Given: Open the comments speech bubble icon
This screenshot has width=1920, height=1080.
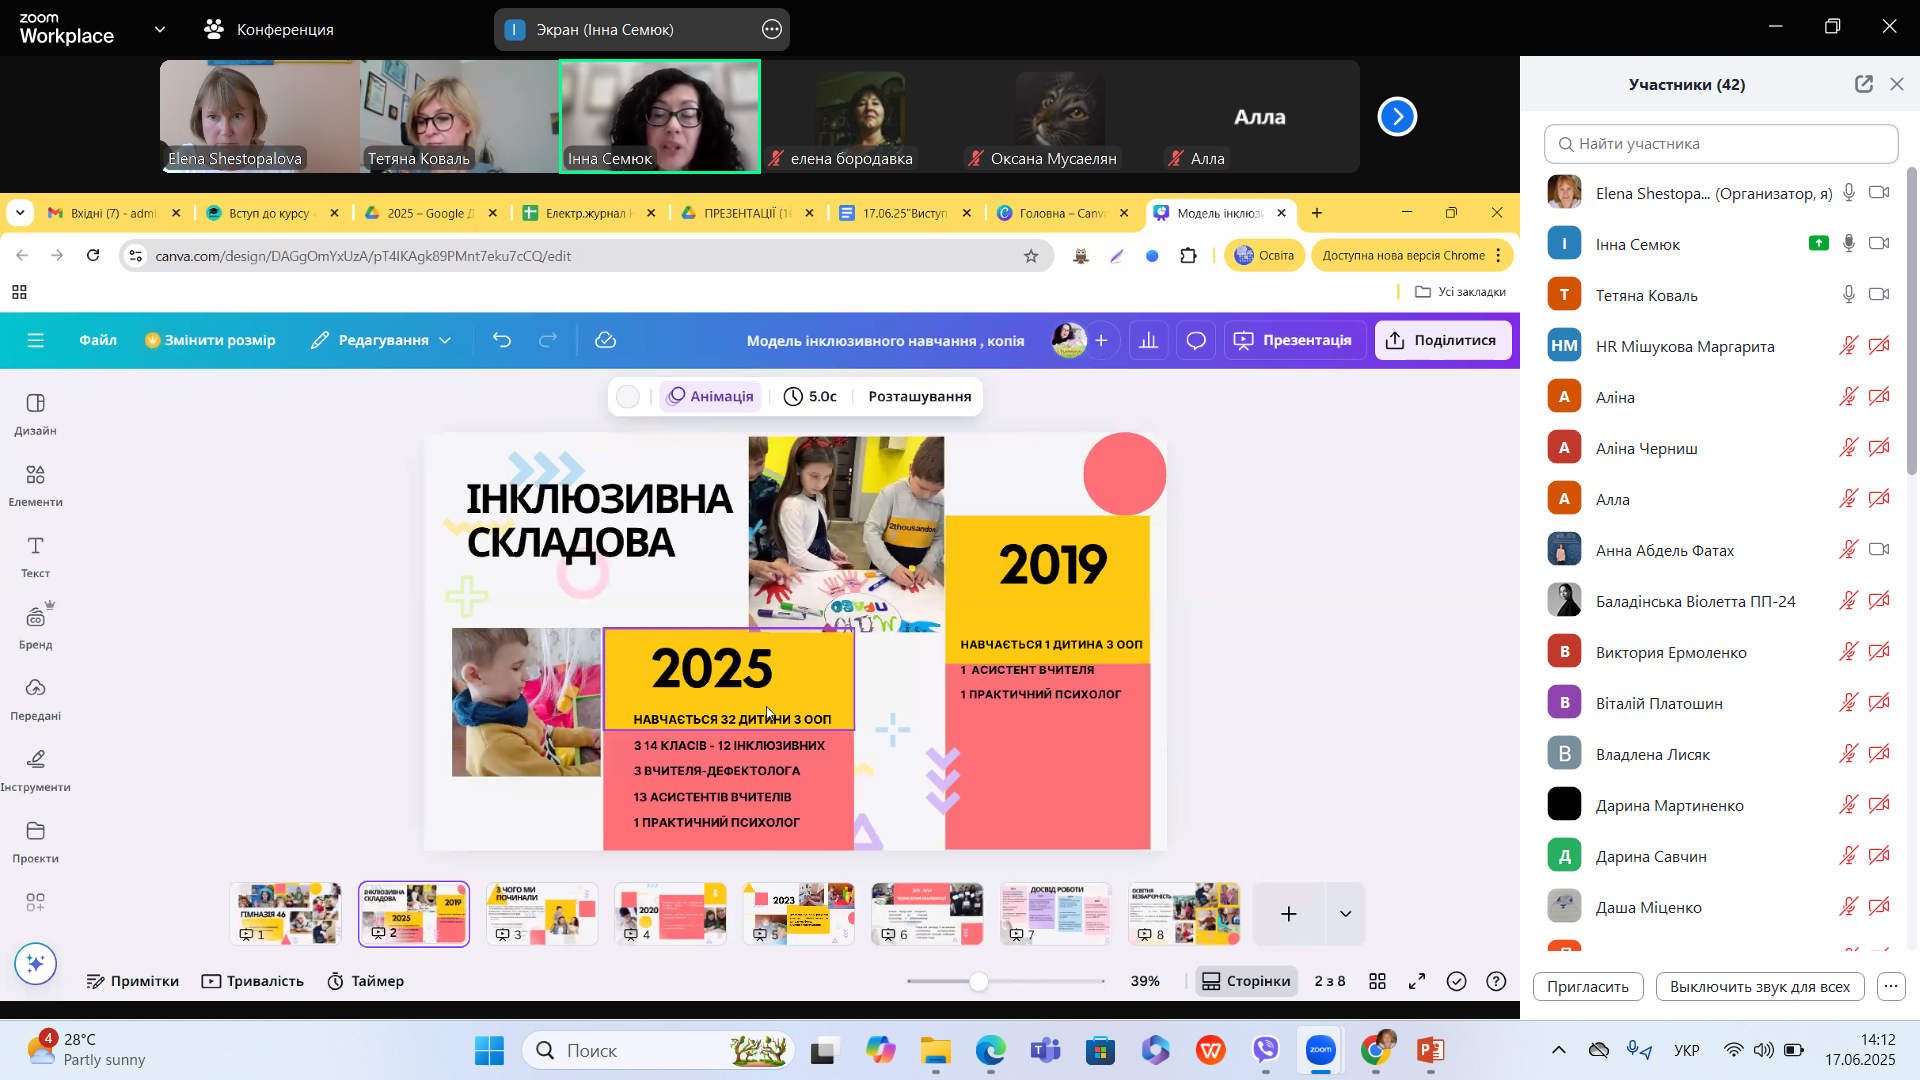Looking at the screenshot, I should (x=1196, y=341).
